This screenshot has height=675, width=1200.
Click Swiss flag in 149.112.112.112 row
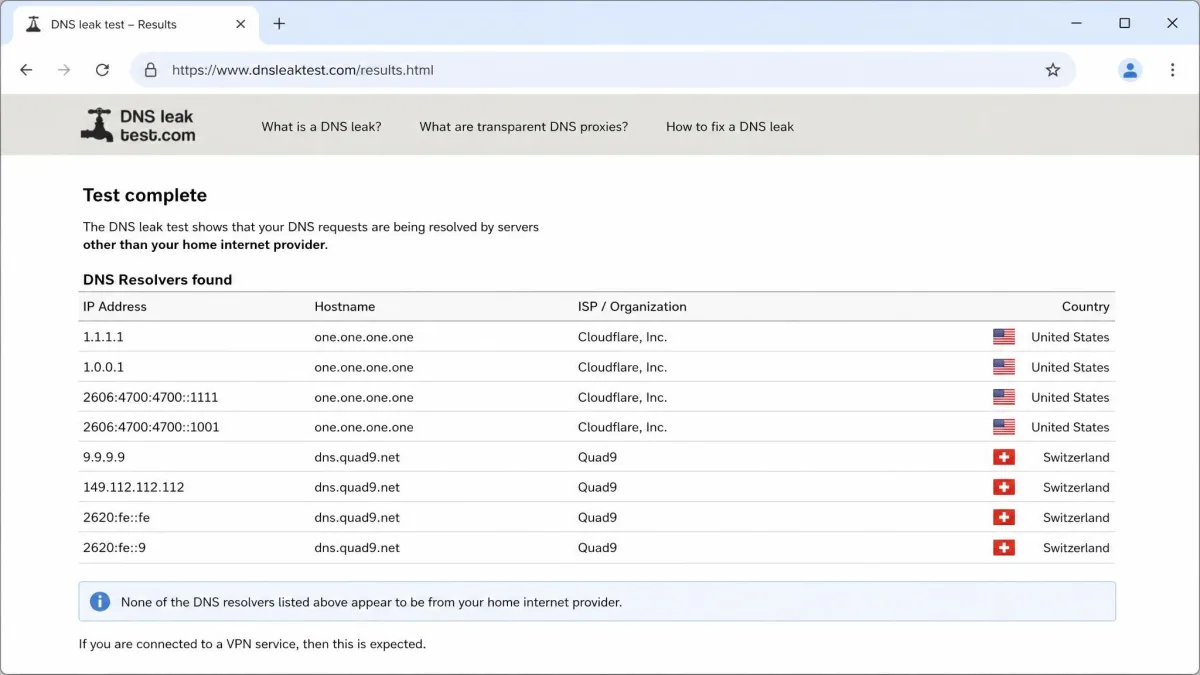(1004, 487)
